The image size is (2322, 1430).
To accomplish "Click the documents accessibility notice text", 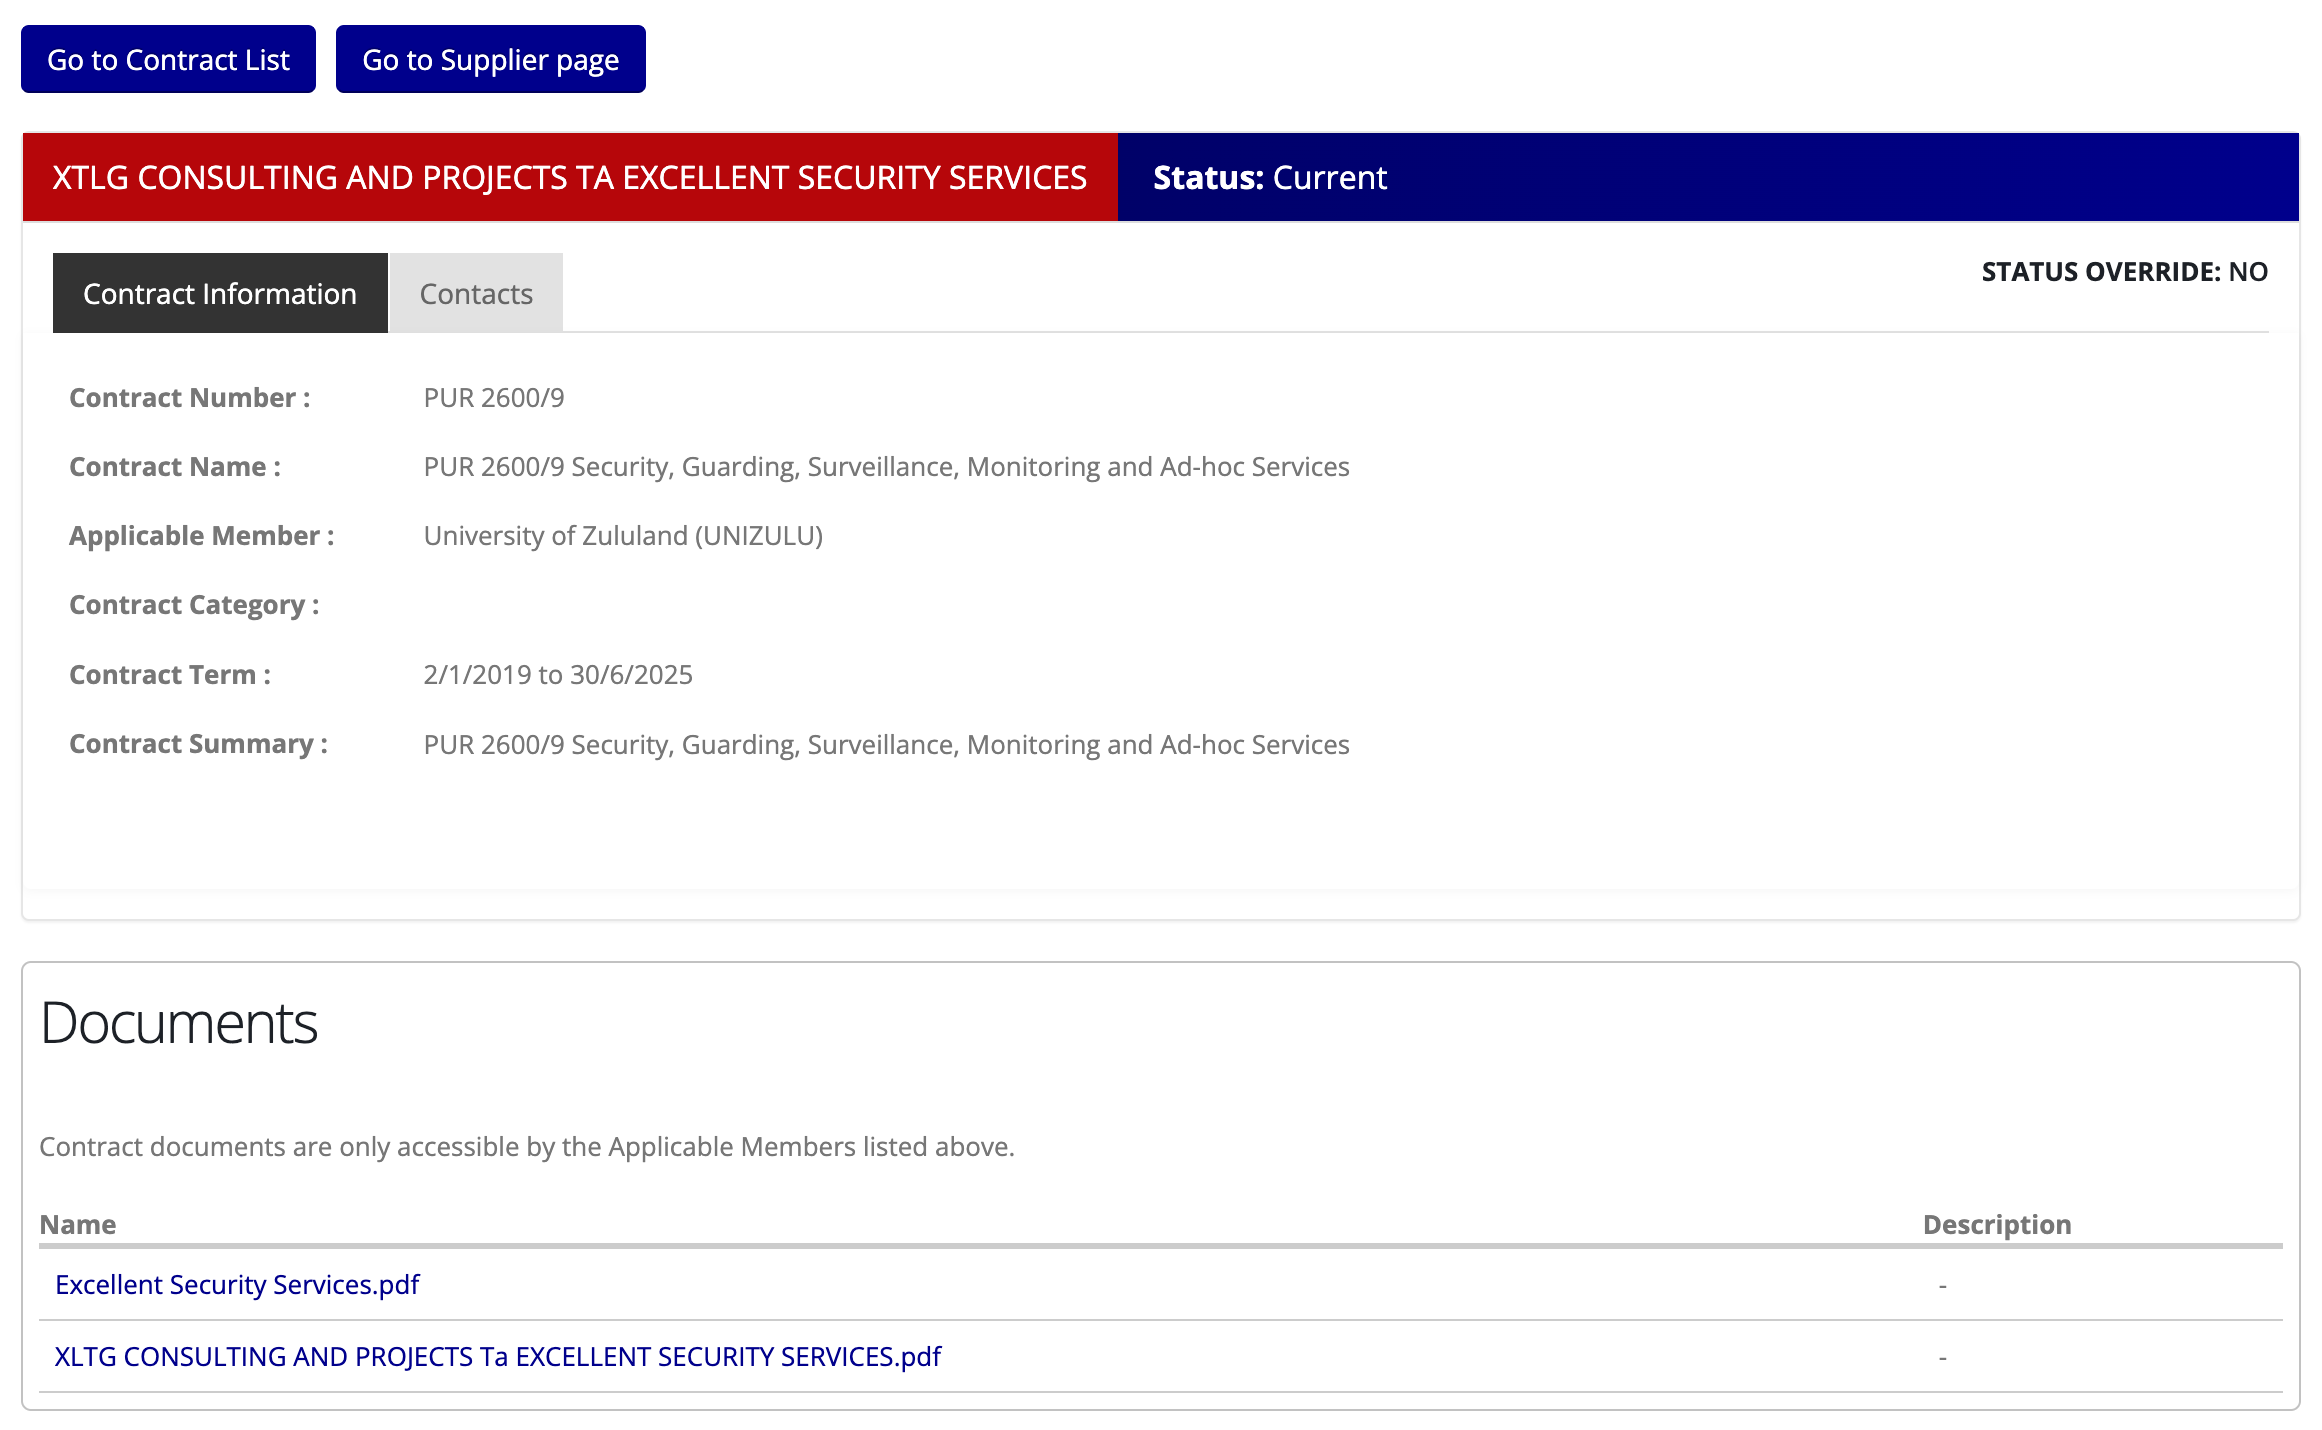I will 527,1147.
